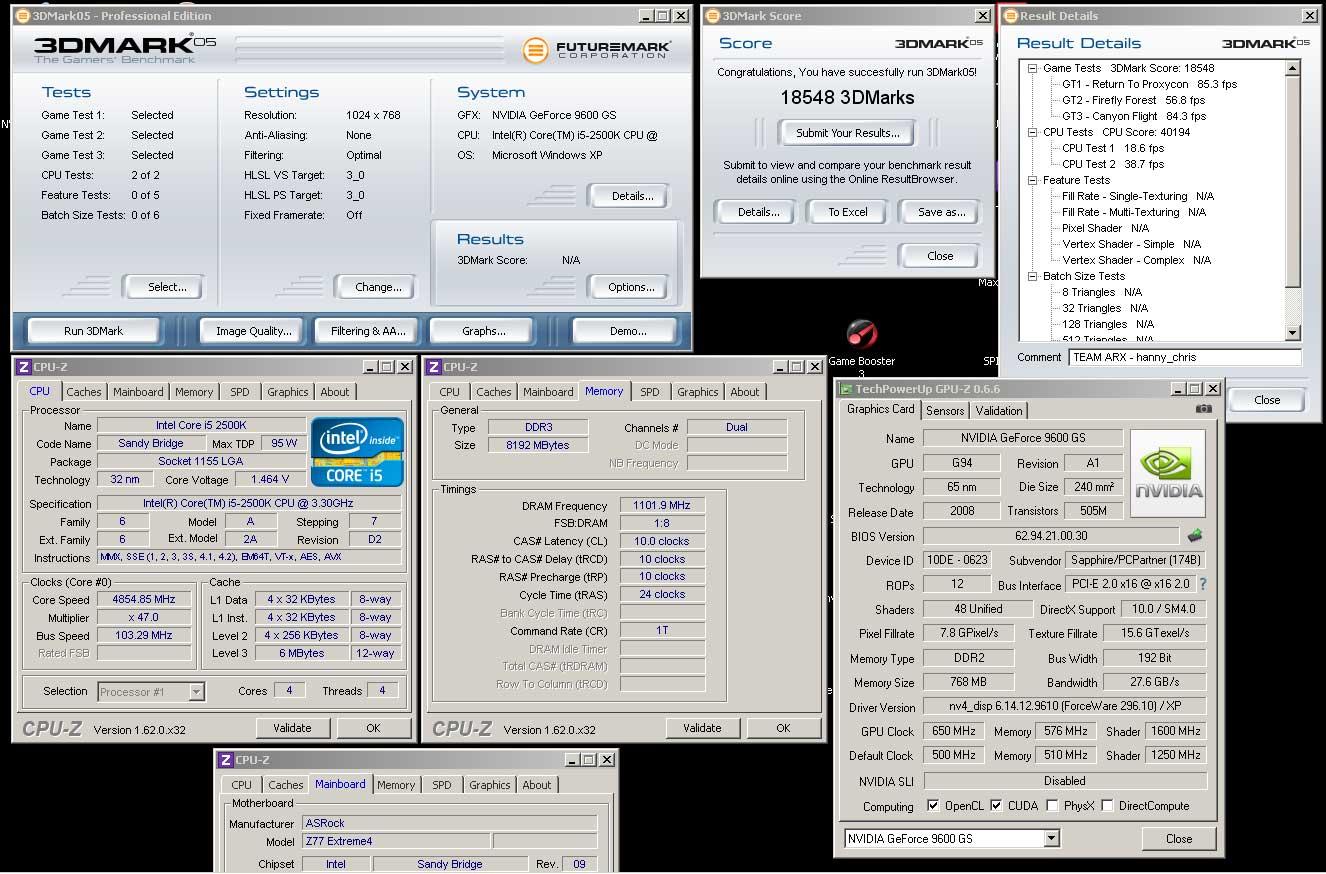Image resolution: width=1326 pixels, height=874 pixels.
Task: Export the score with To Excel
Action: 848,212
